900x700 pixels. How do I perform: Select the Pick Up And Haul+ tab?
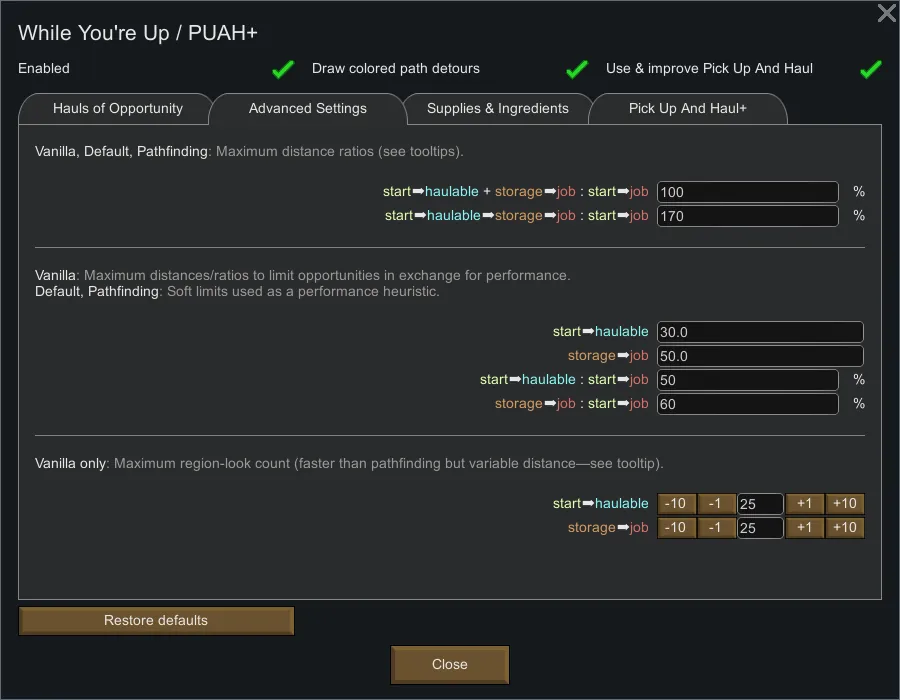687,109
